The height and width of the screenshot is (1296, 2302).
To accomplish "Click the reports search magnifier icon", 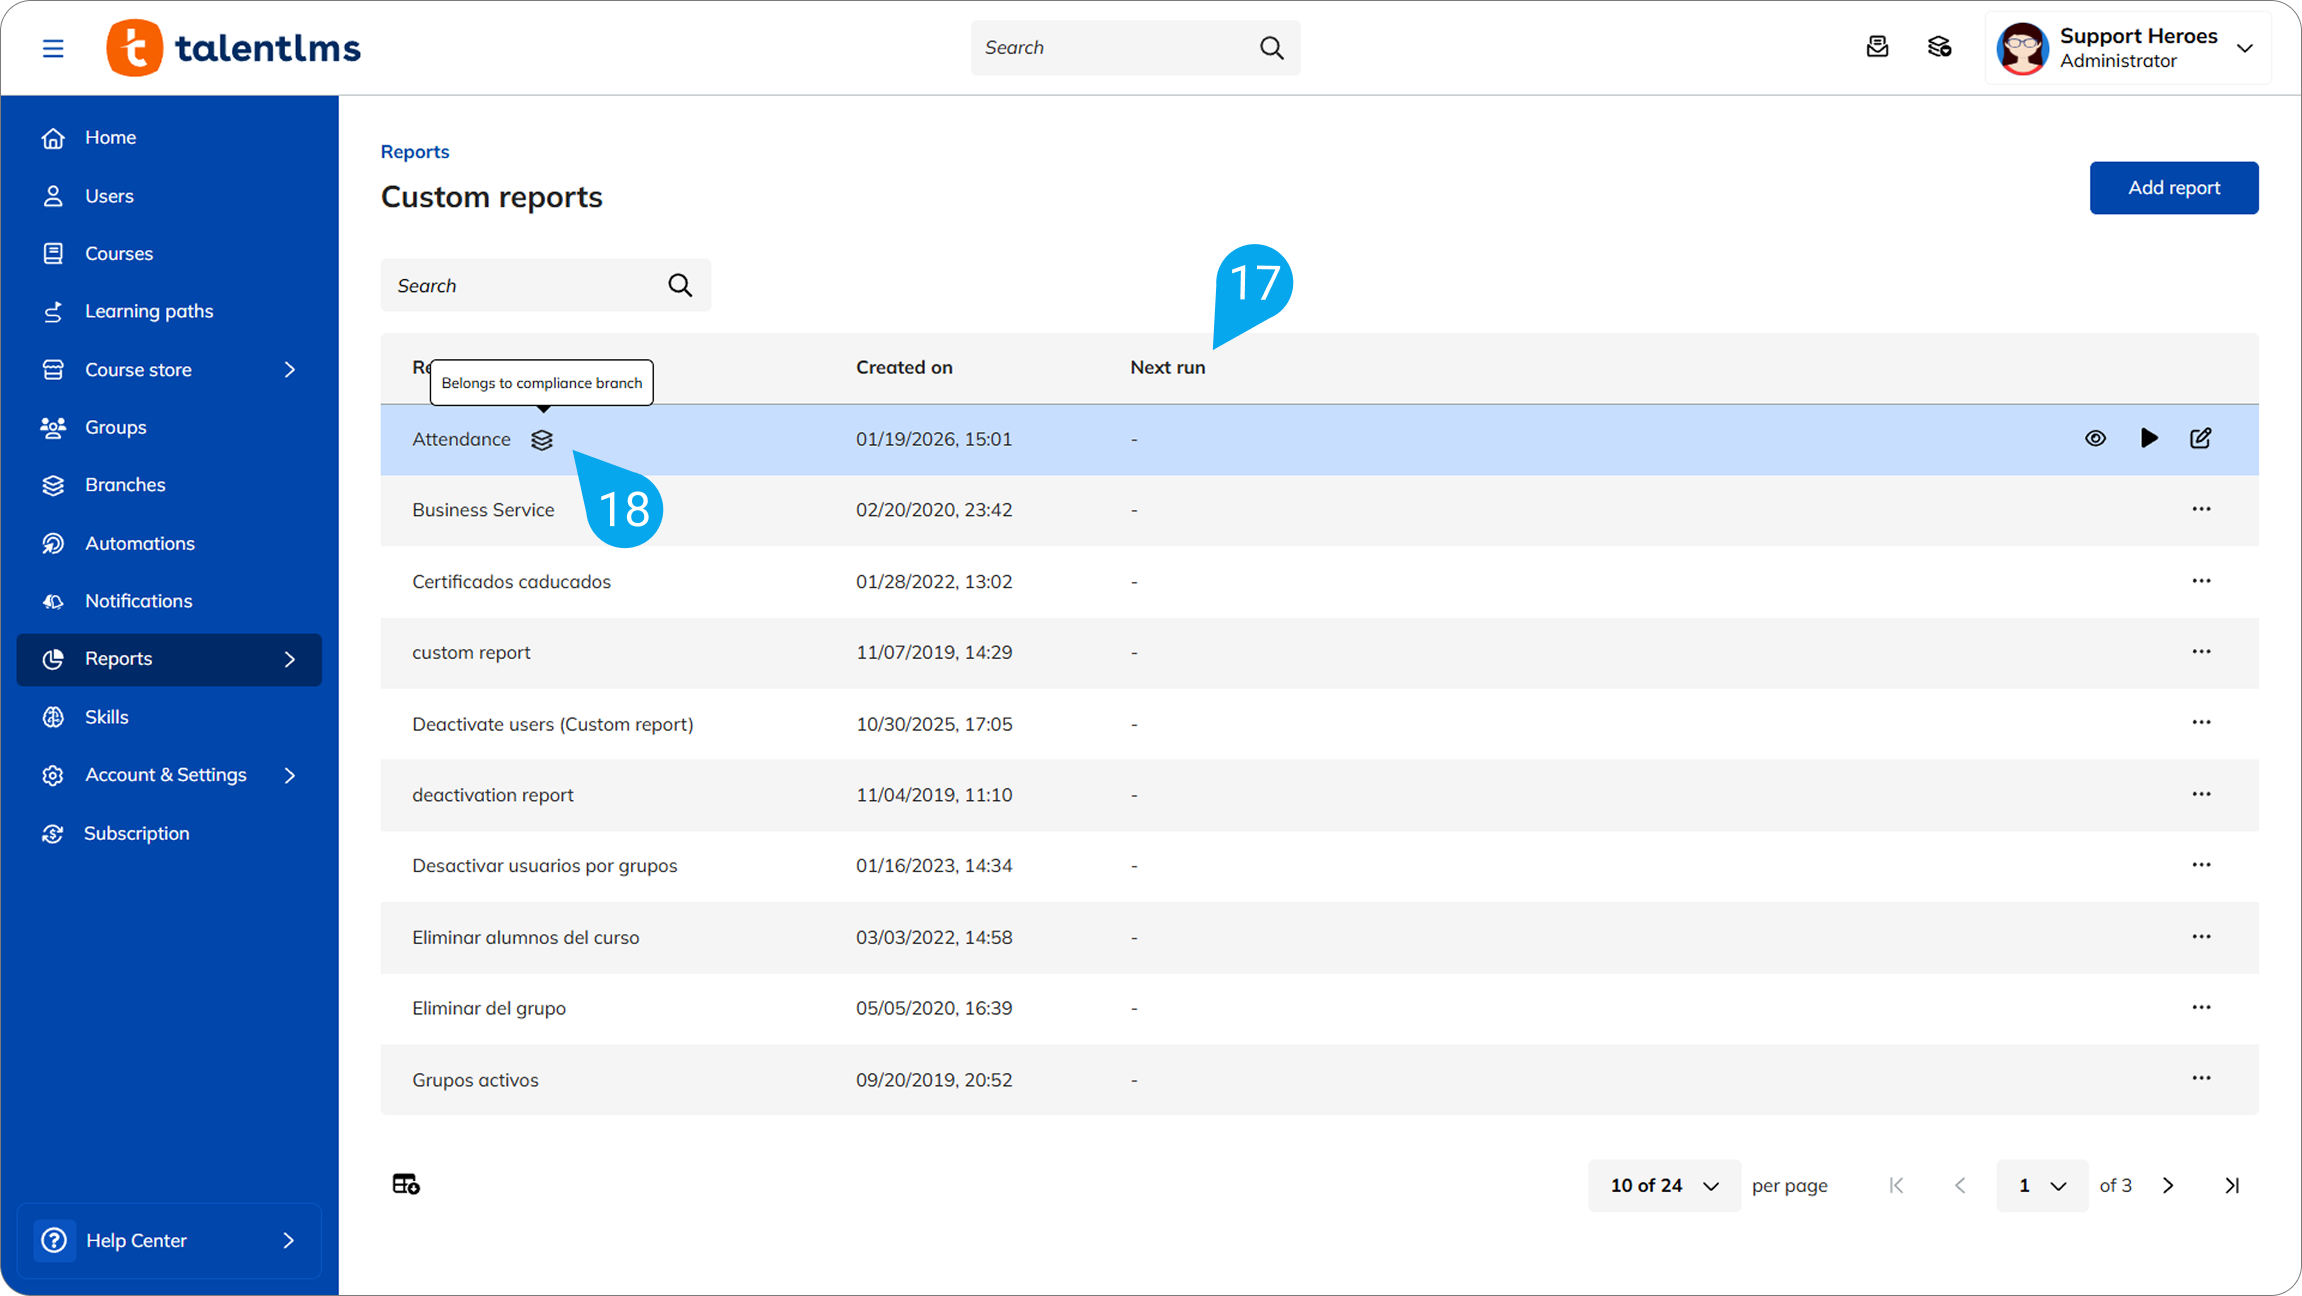I will (680, 285).
